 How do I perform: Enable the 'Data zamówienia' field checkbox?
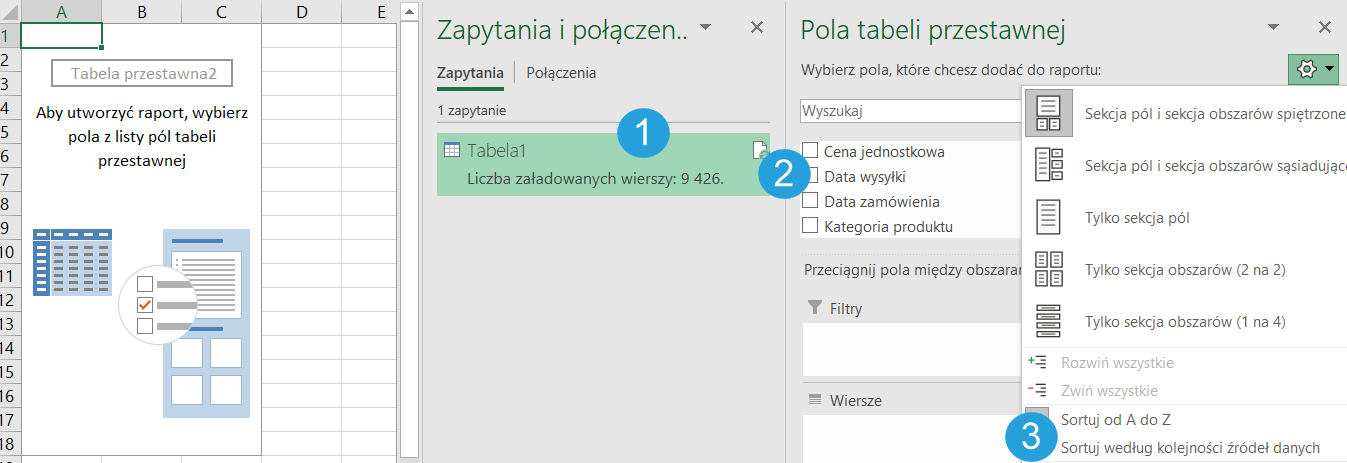click(810, 201)
